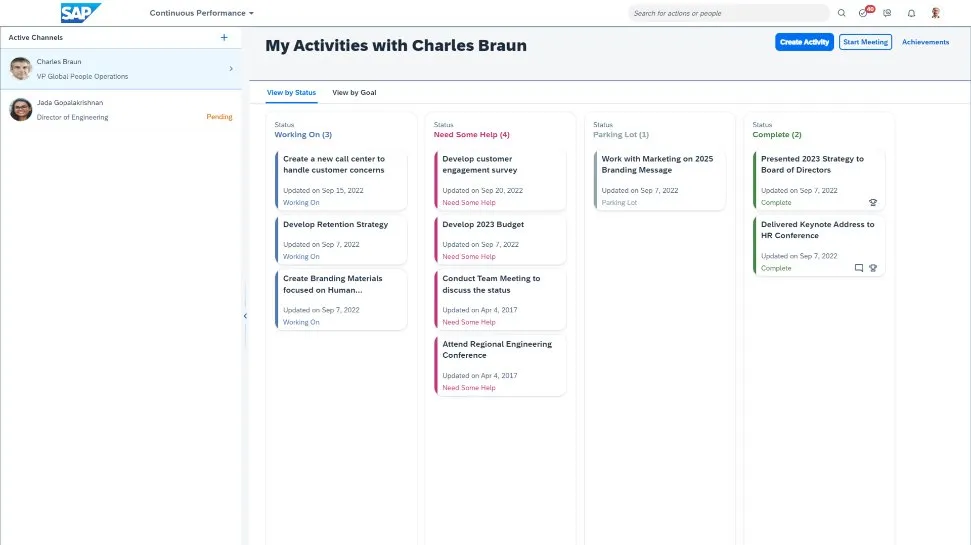Click achievement trophy icon on Presented 2023 Strategy card

coord(873,202)
